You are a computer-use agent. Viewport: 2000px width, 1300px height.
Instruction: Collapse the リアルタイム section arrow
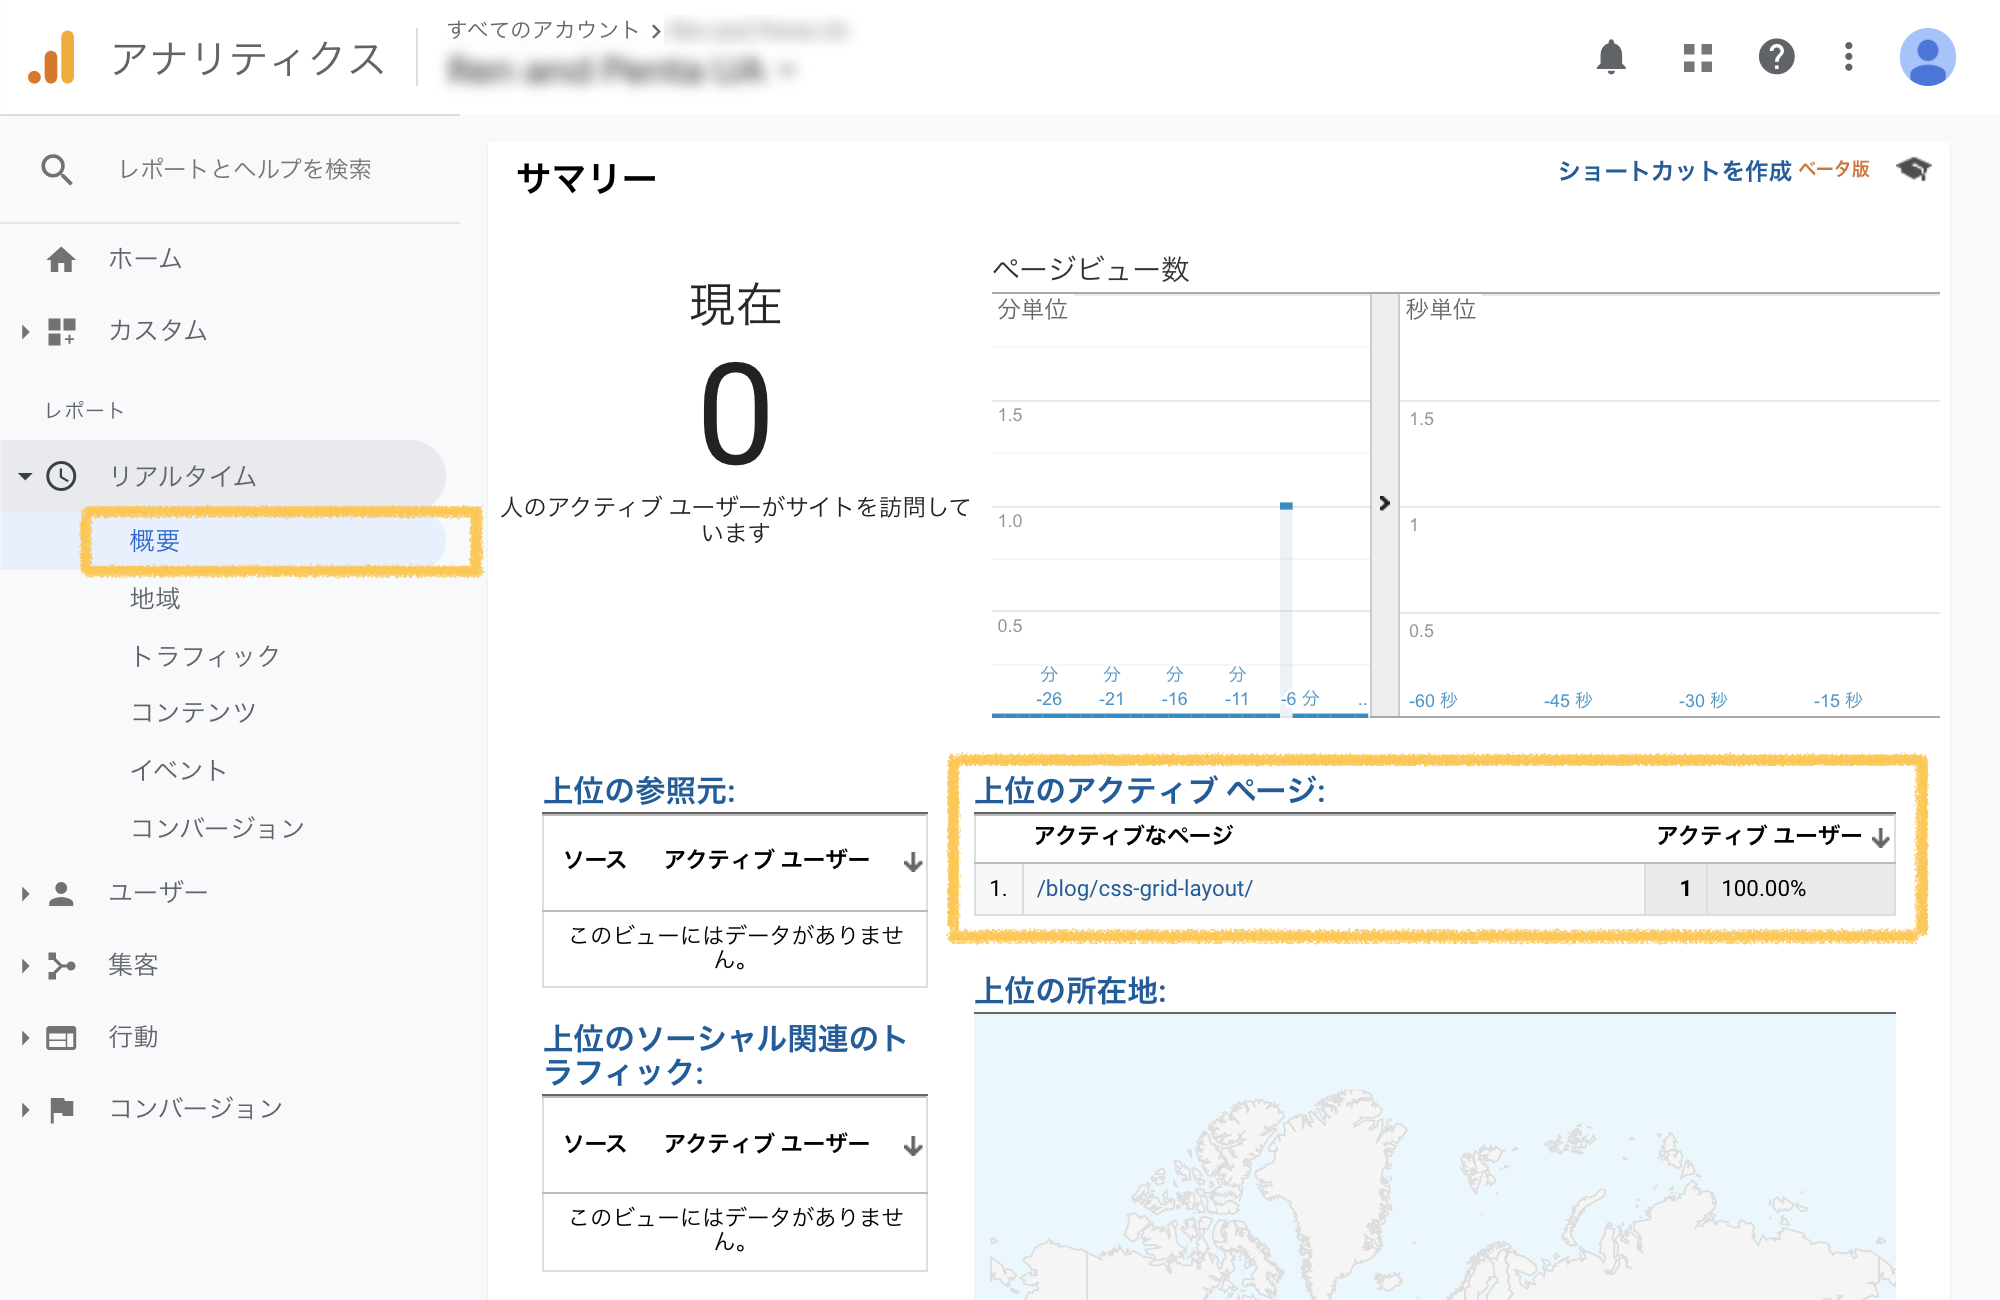pyautogui.click(x=25, y=476)
